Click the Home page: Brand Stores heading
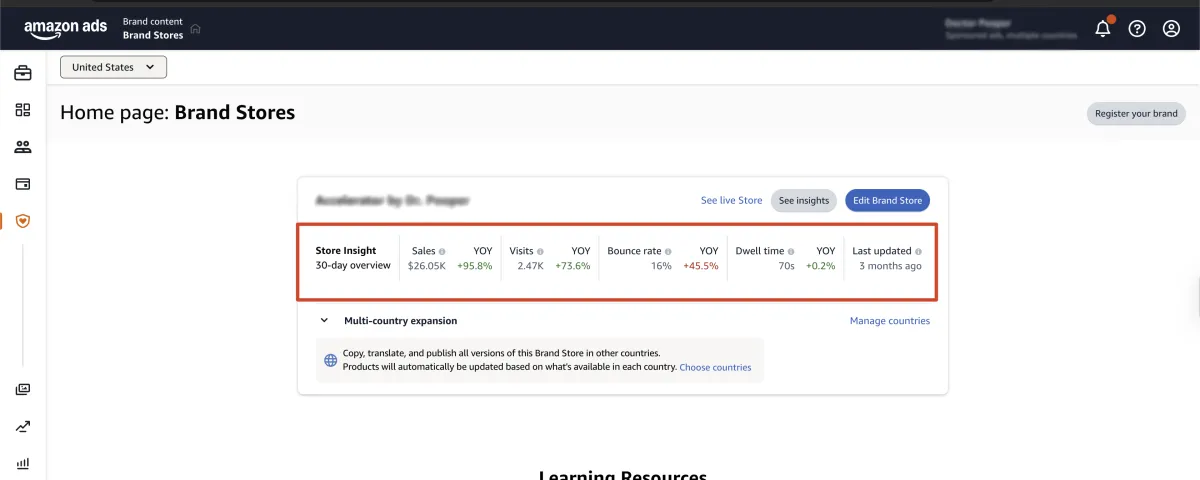1200x480 pixels. tap(177, 112)
